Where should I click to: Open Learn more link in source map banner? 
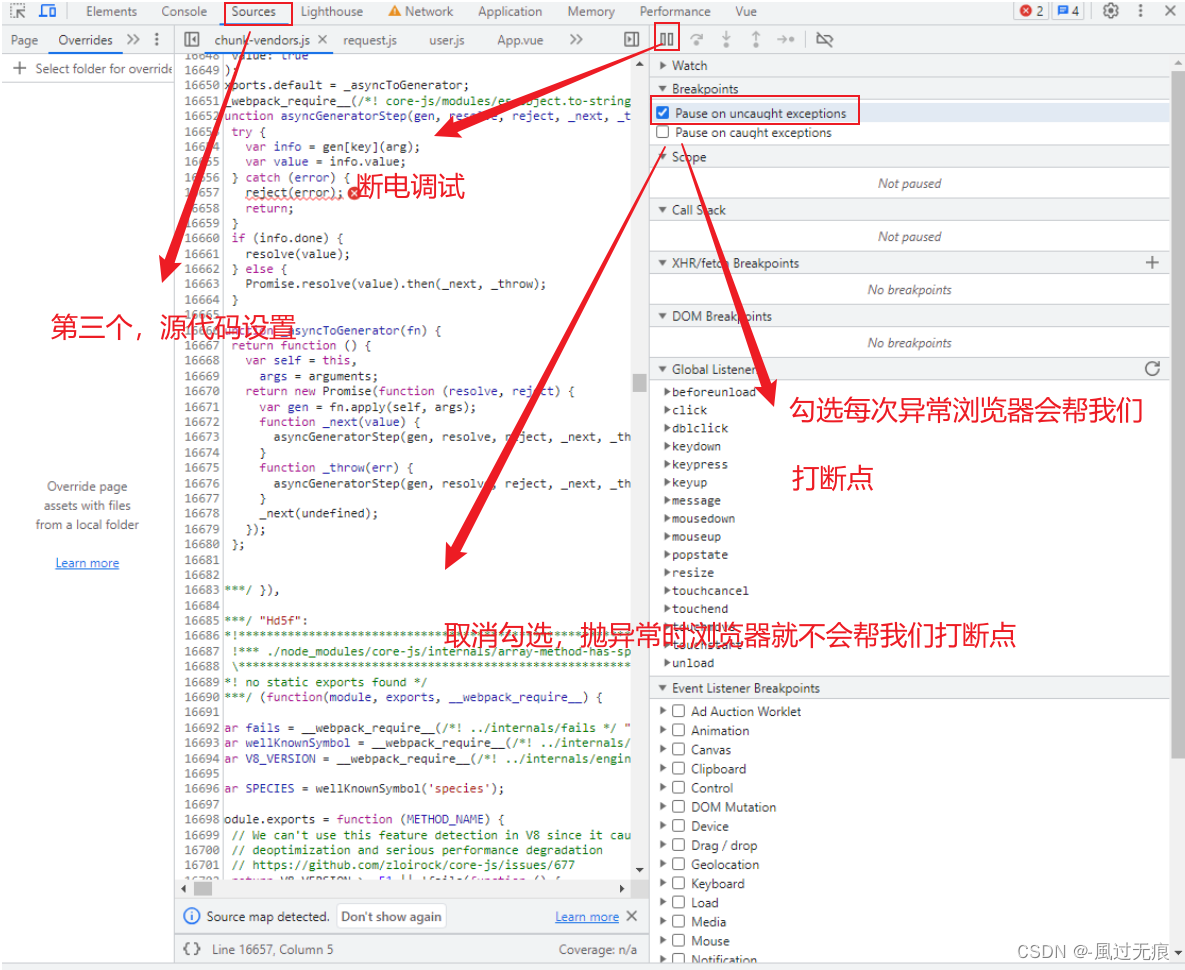pyautogui.click(x=586, y=916)
